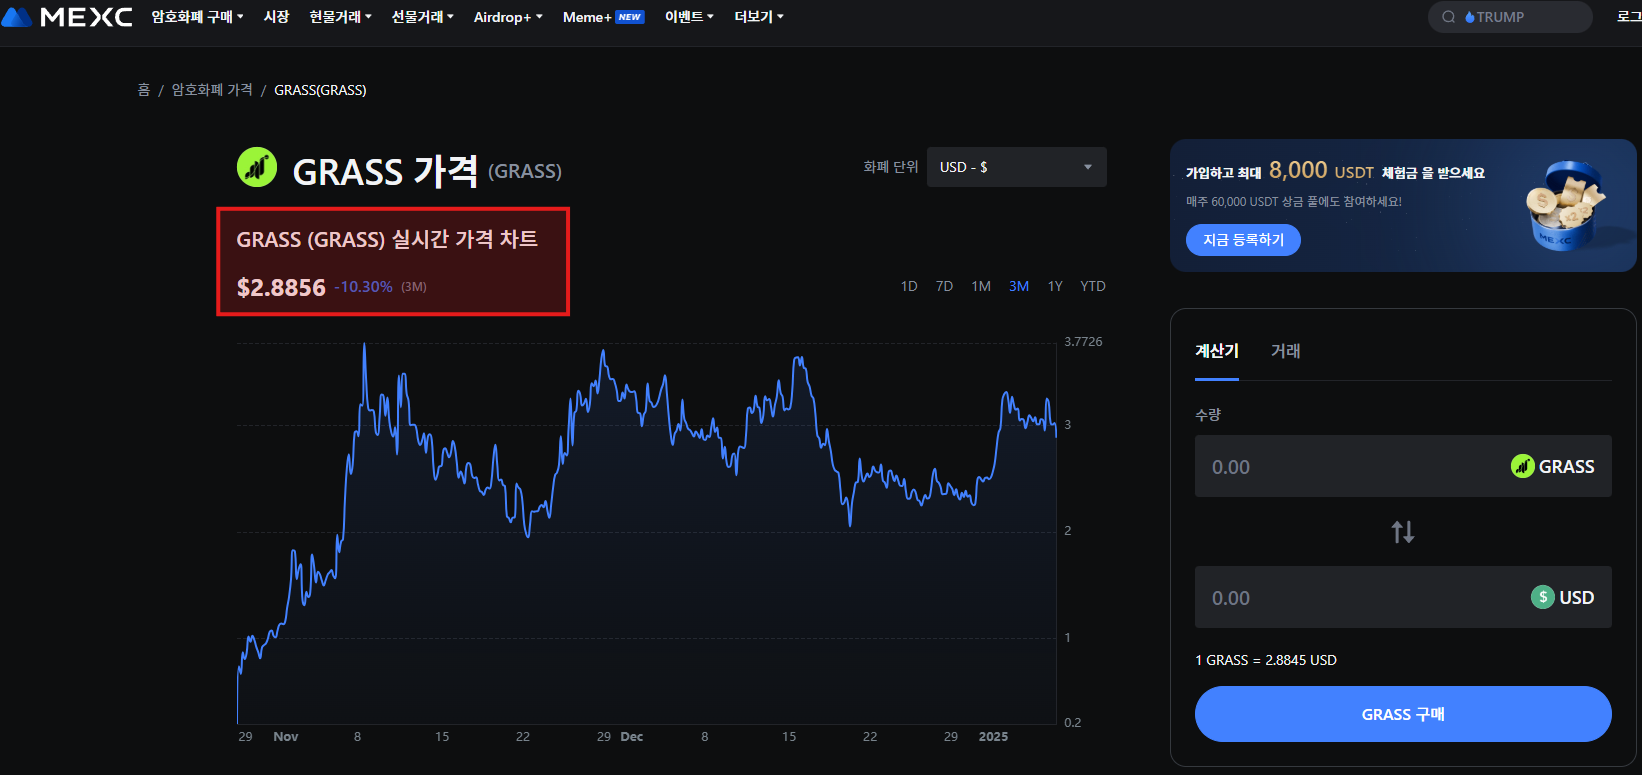Image resolution: width=1642 pixels, height=775 pixels.
Task: Expand the 더보기 menu
Action: 759,17
